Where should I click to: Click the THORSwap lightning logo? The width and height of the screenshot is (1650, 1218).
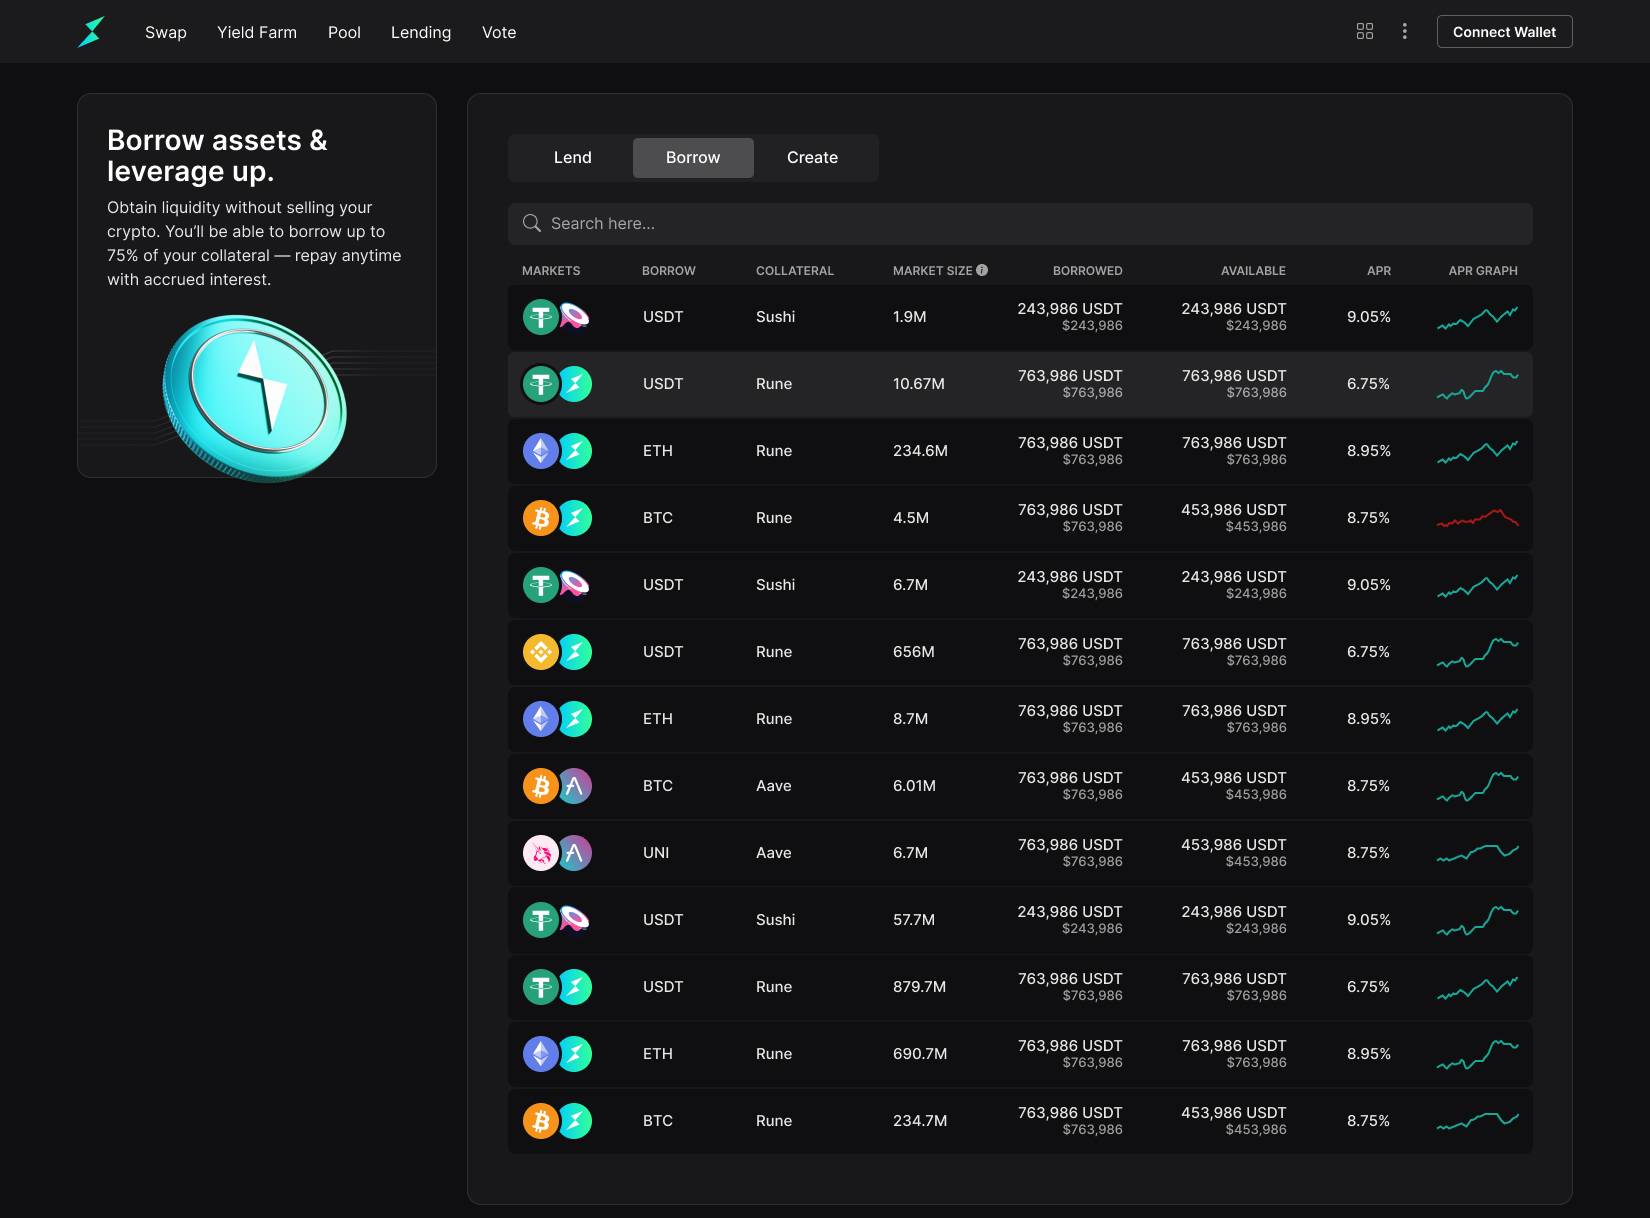[x=91, y=32]
